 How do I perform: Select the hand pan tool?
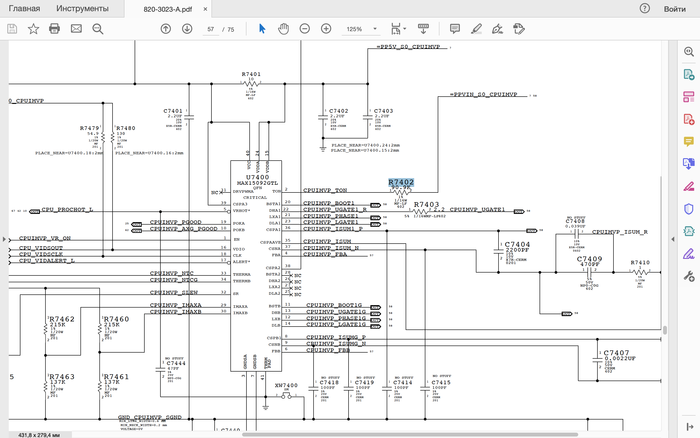[x=283, y=29]
